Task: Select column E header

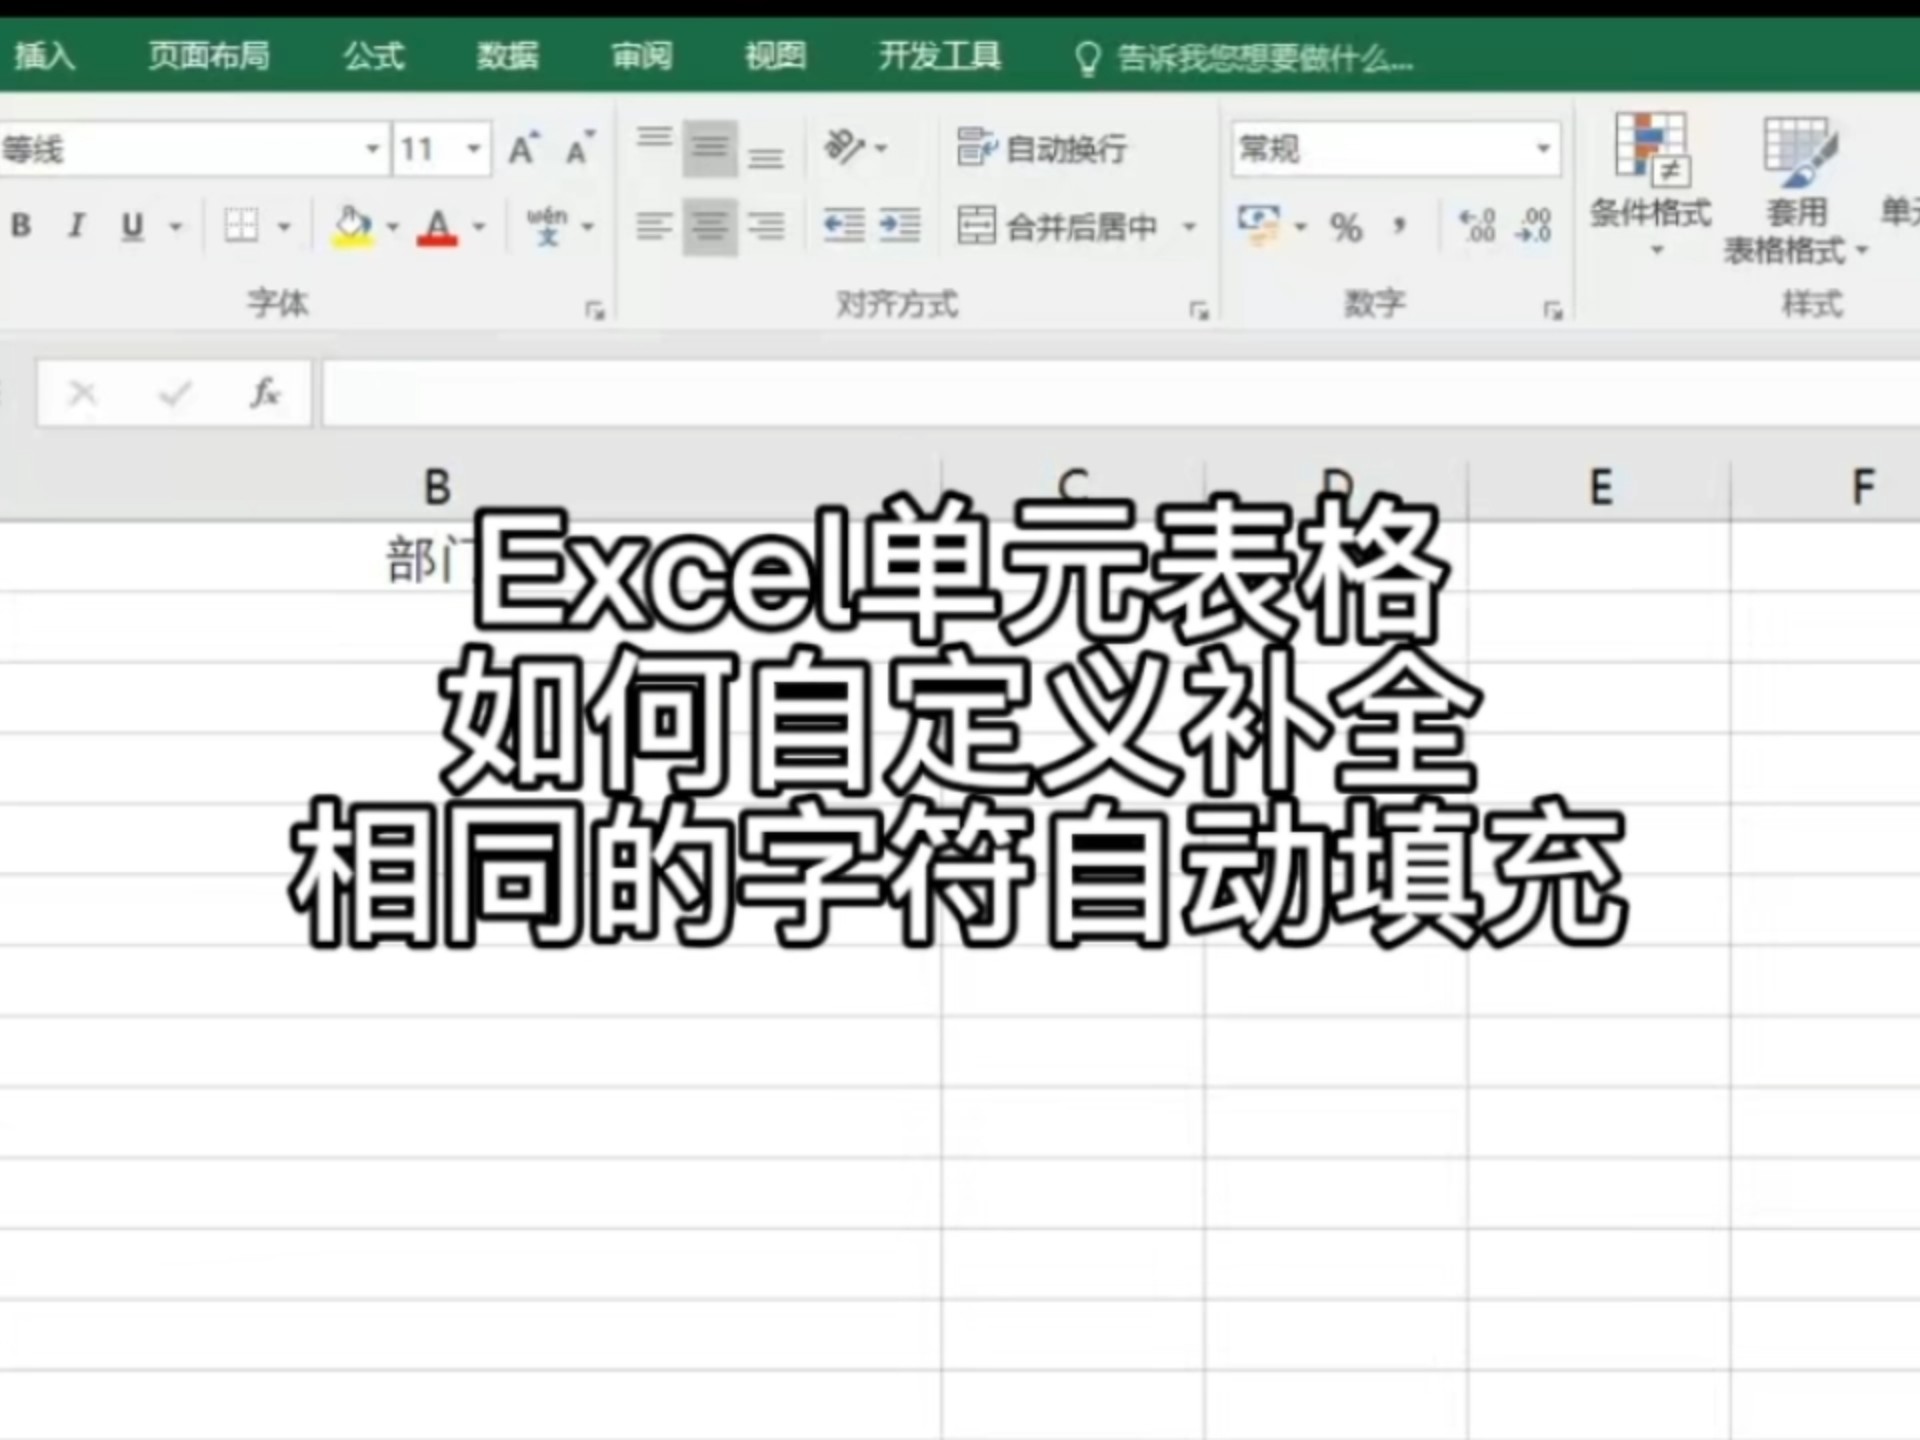Action: [1600, 487]
